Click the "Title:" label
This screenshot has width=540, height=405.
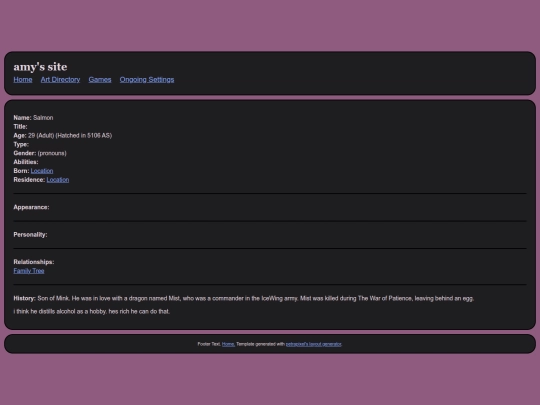click(x=20, y=127)
